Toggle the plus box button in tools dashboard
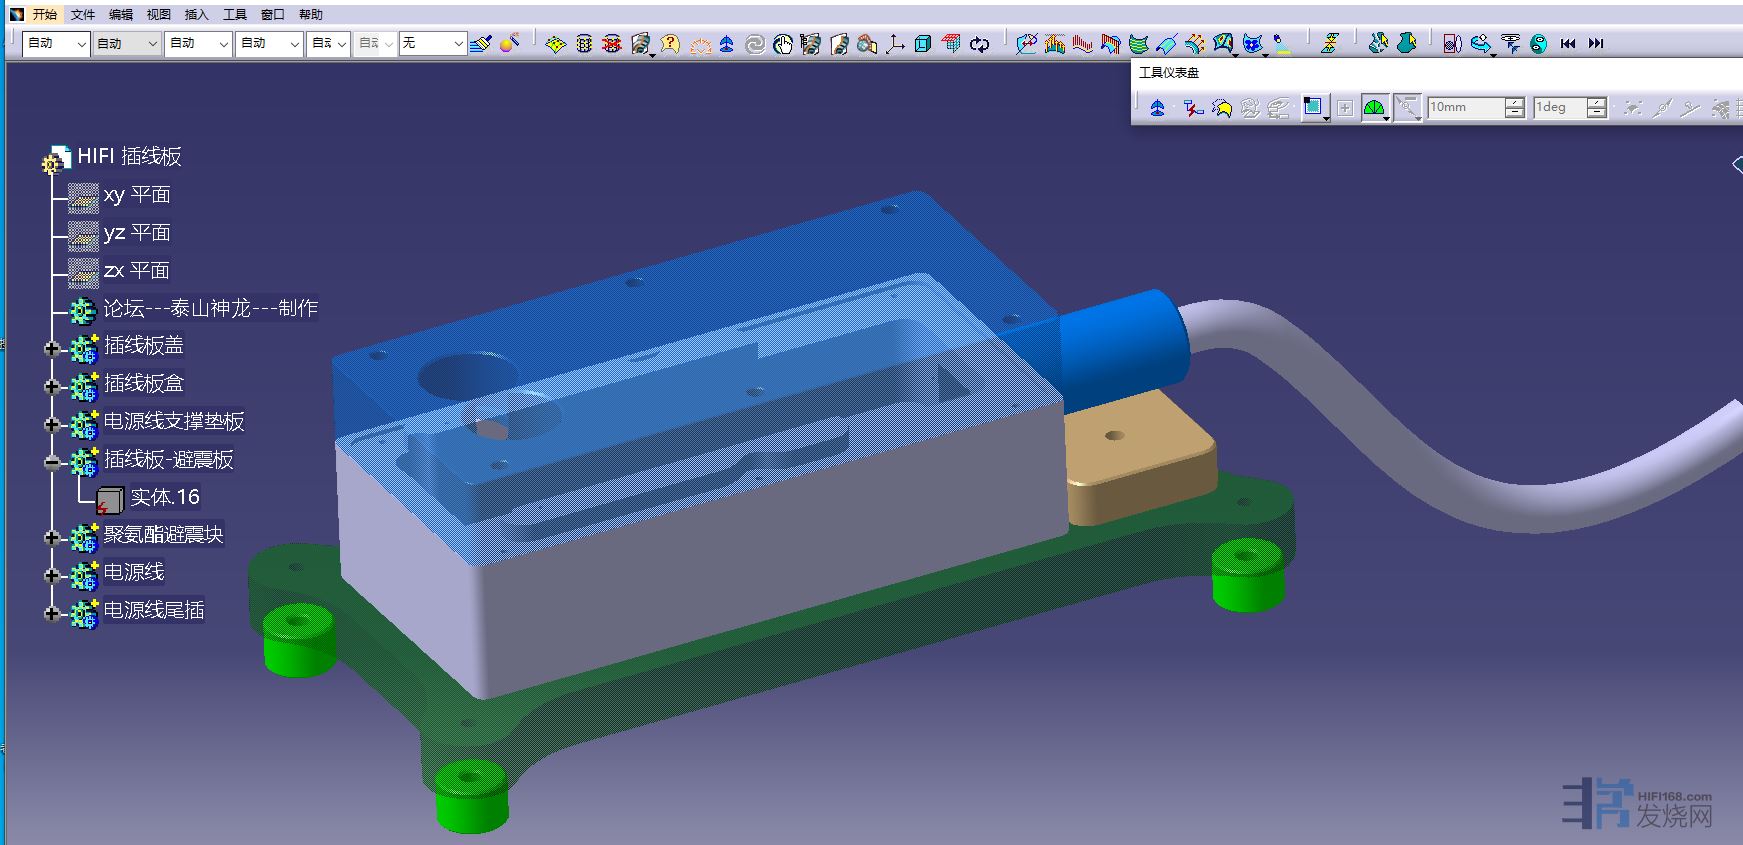The width and height of the screenshot is (1743, 845). point(1345,108)
